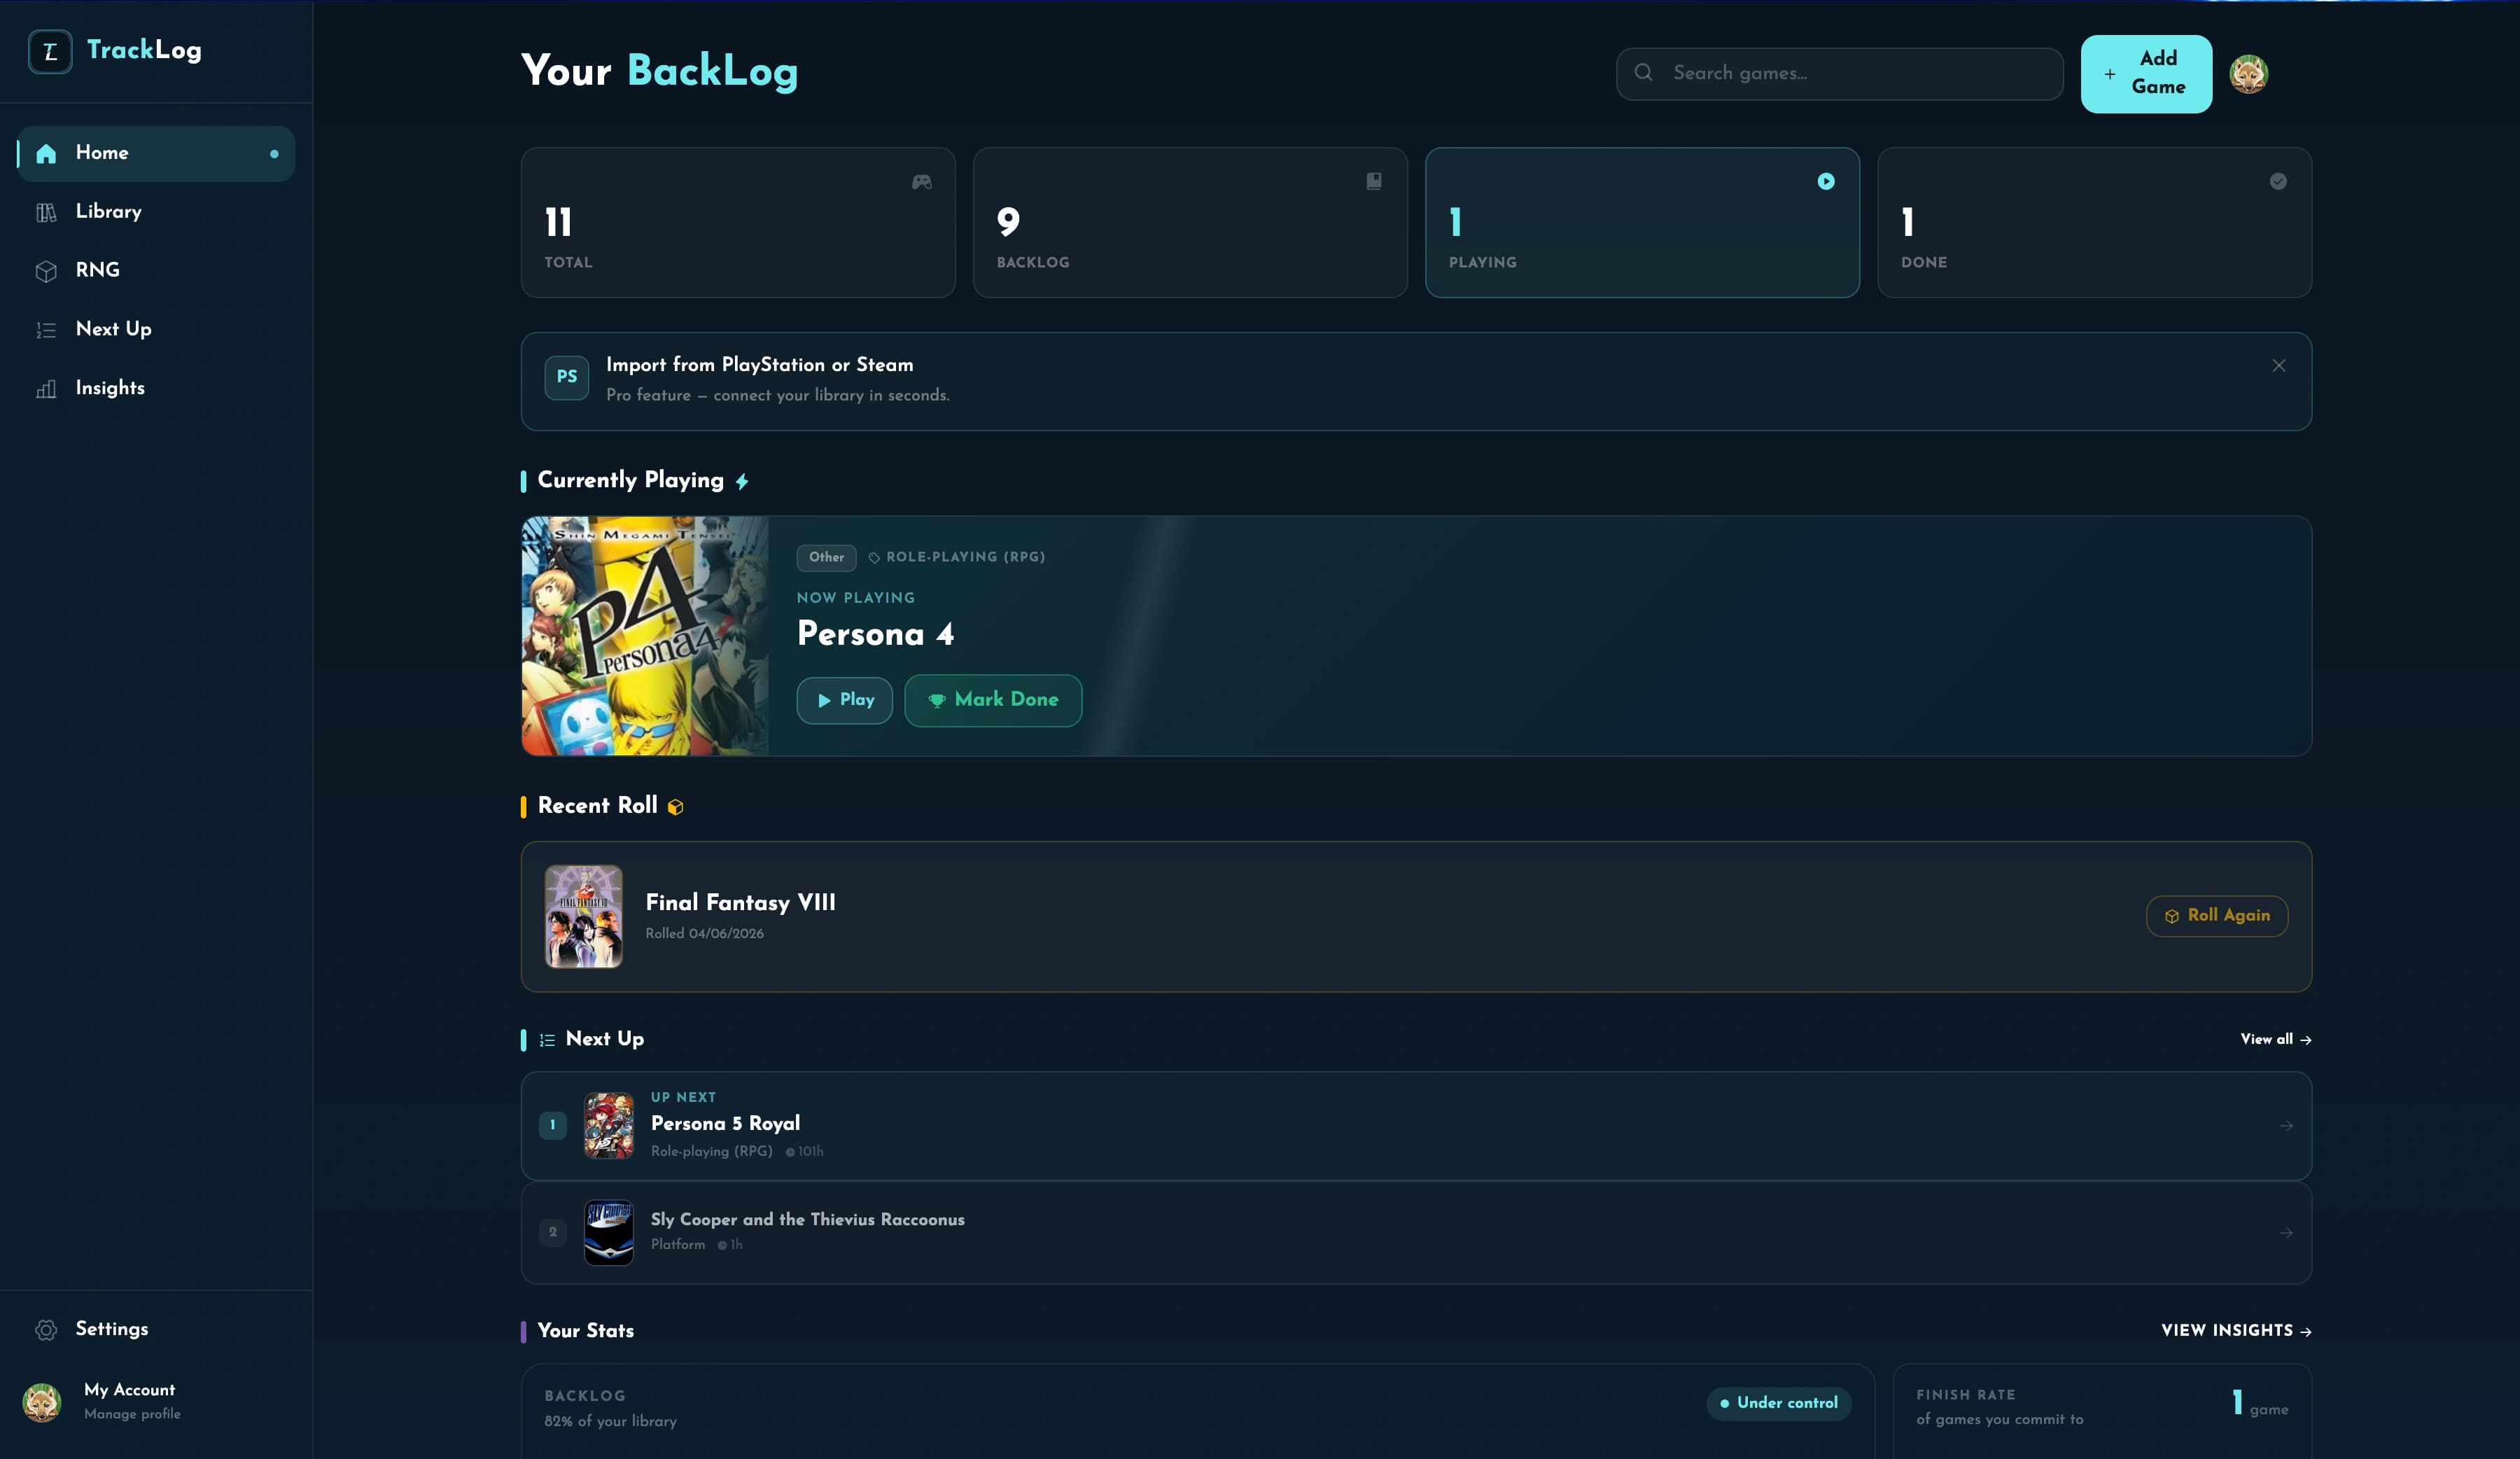
Task: Open the Persona 4 cover art
Action: tap(645, 636)
